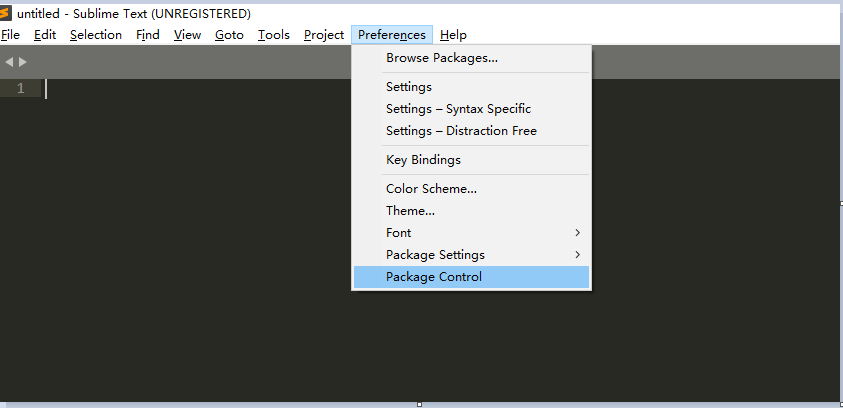Open the File menu
The width and height of the screenshot is (843, 408).
(x=11, y=35)
